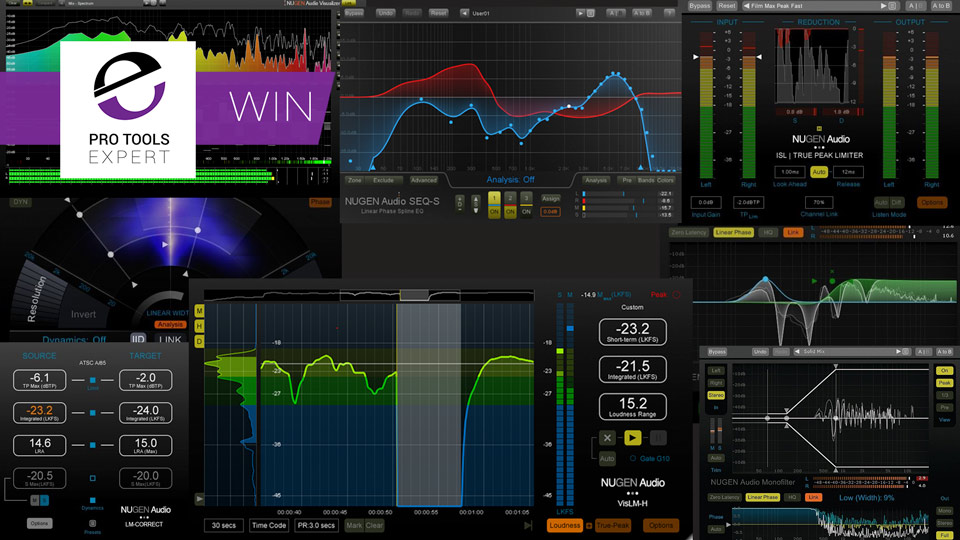Image resolution: width=960 pixels, height=540 pixels.
Task: Click the orange Link button beside HQ in the top EQ bar
Action: pyautogui.click(x=793, y=233)
